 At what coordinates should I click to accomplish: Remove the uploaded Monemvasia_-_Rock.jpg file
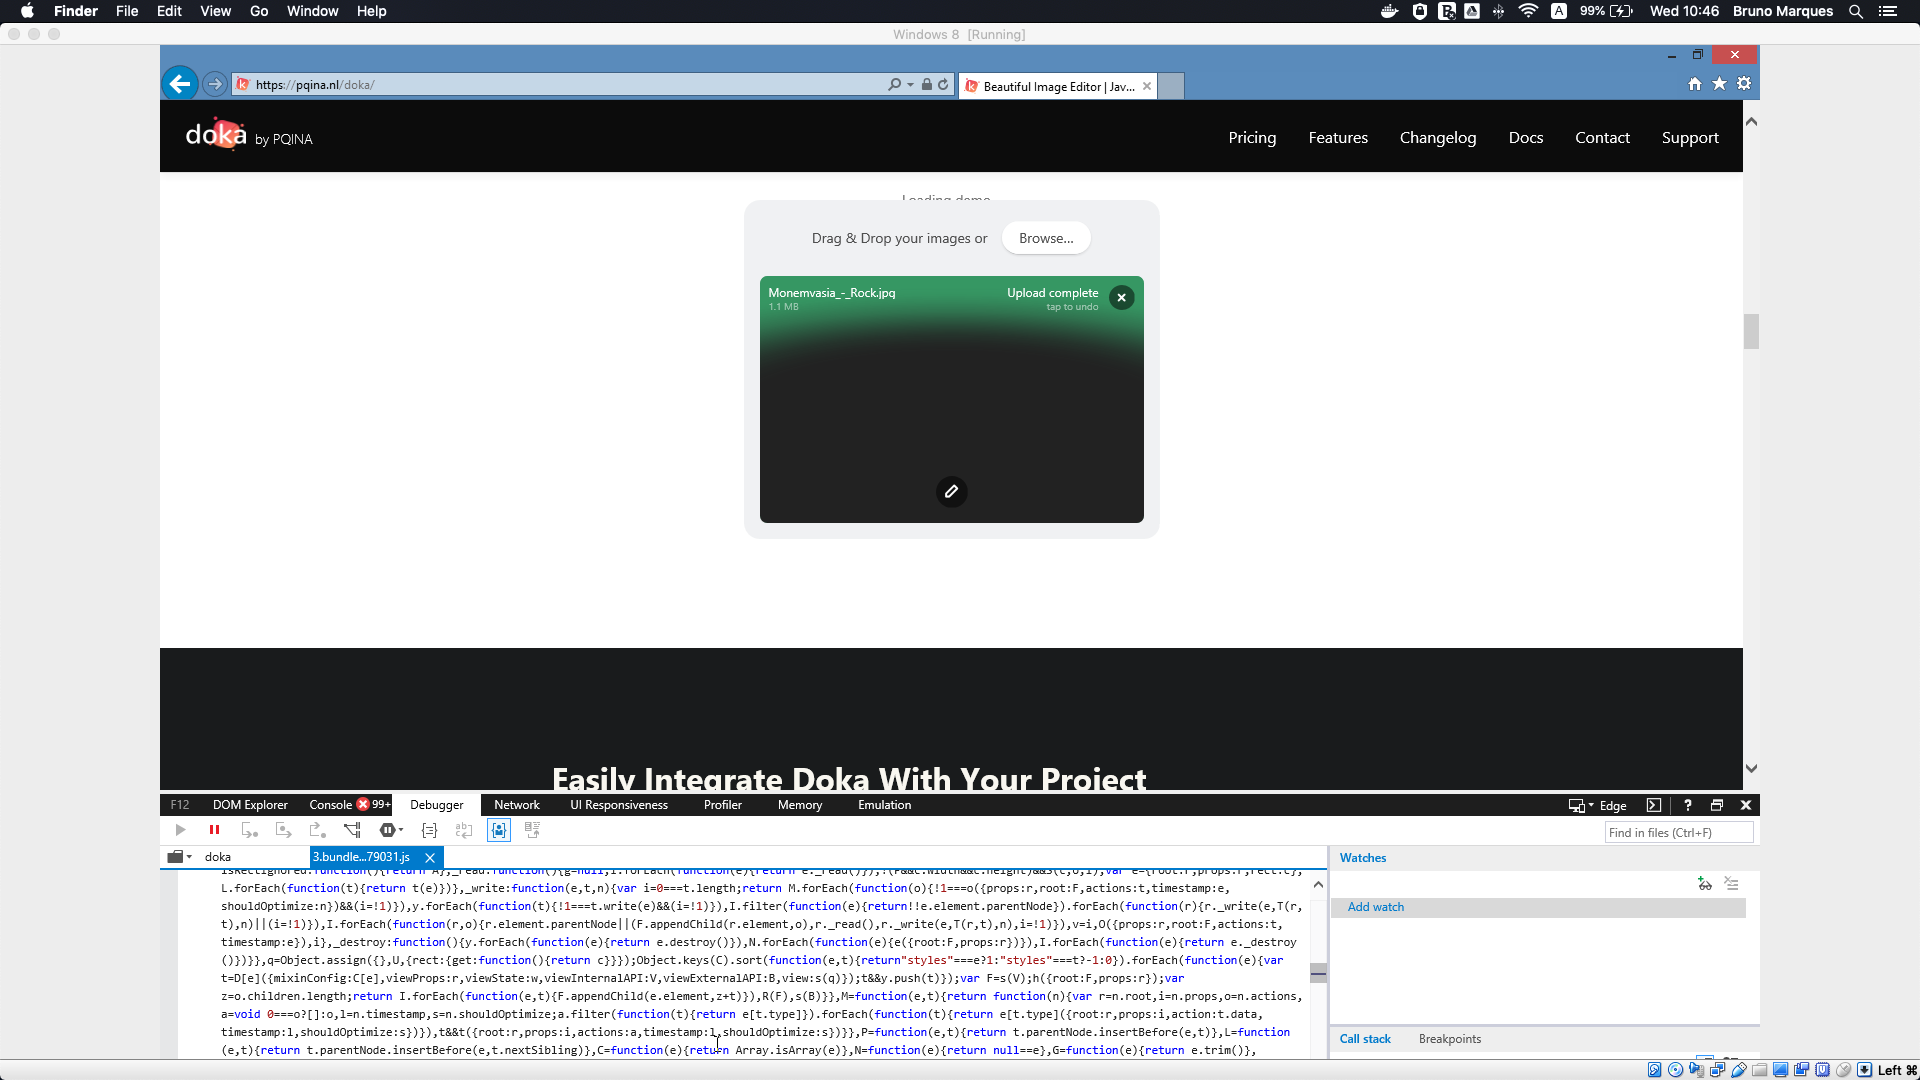pyautogui.click(x=1122, y=297)
